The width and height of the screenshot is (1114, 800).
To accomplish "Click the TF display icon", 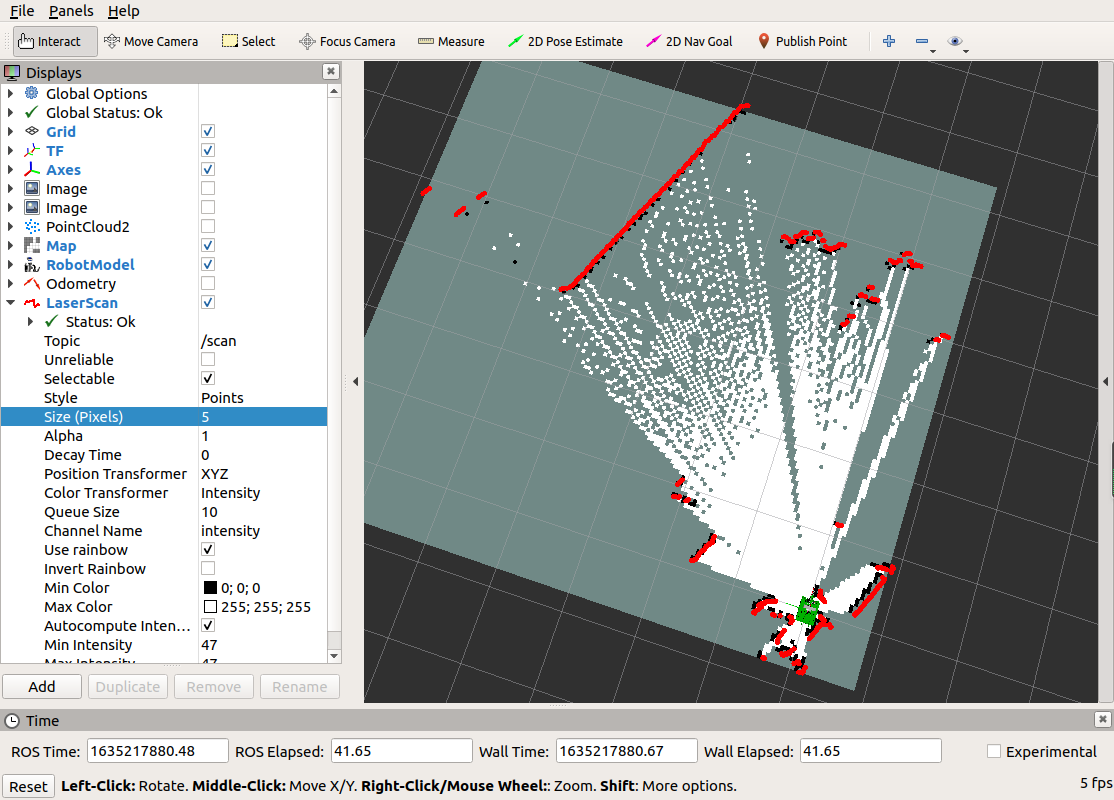I will (32, 150).
